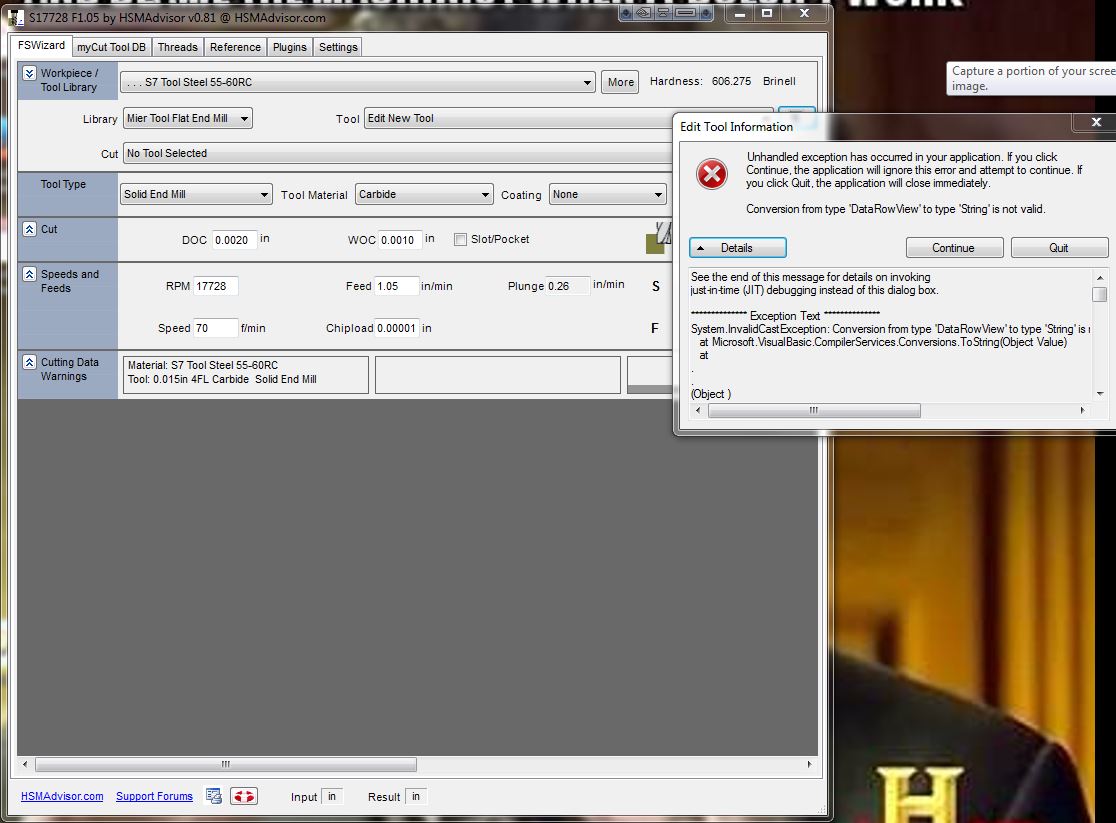The height and width of the screenshot is (823, 1116).
Task: Click the red lifebuoy help icon
Action: (243, 796)
